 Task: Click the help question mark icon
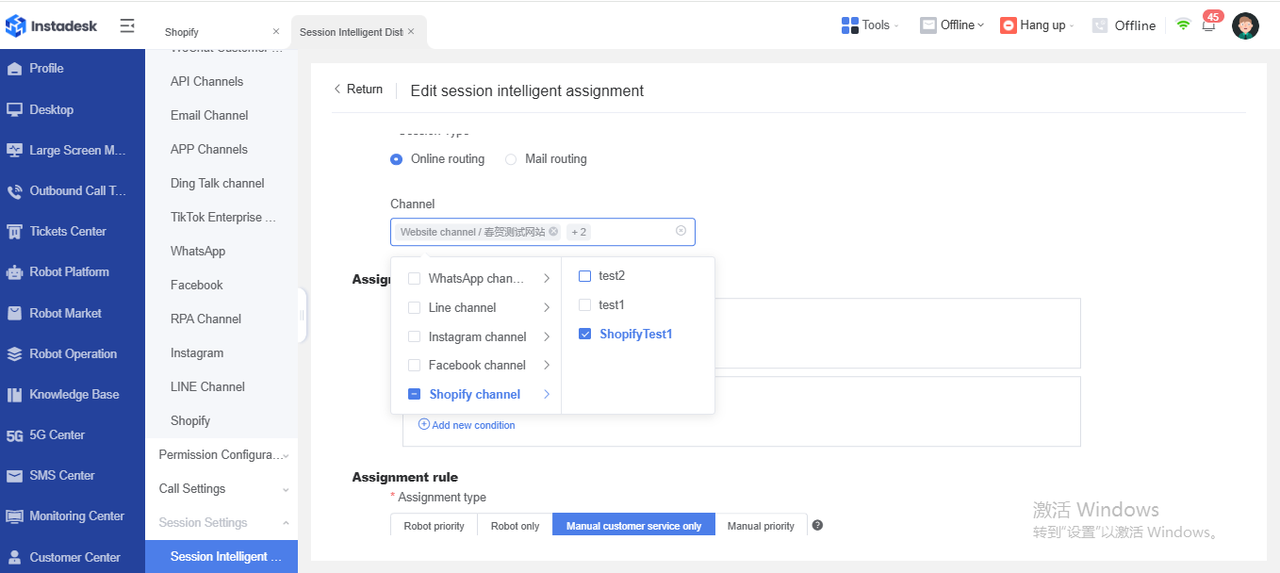point(817,526)
